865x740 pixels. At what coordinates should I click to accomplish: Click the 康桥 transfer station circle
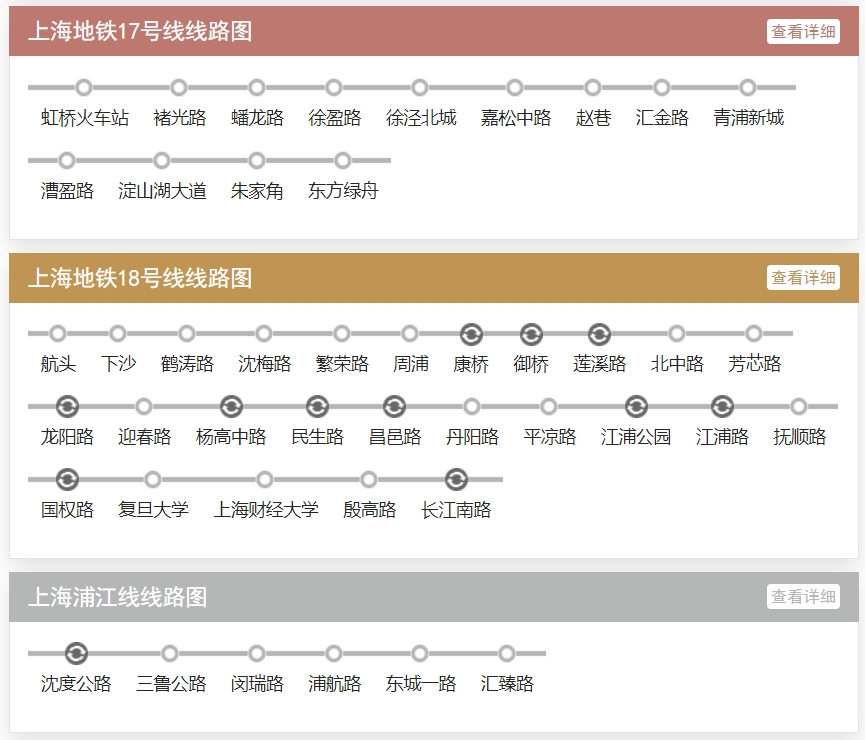pos(471,334)
